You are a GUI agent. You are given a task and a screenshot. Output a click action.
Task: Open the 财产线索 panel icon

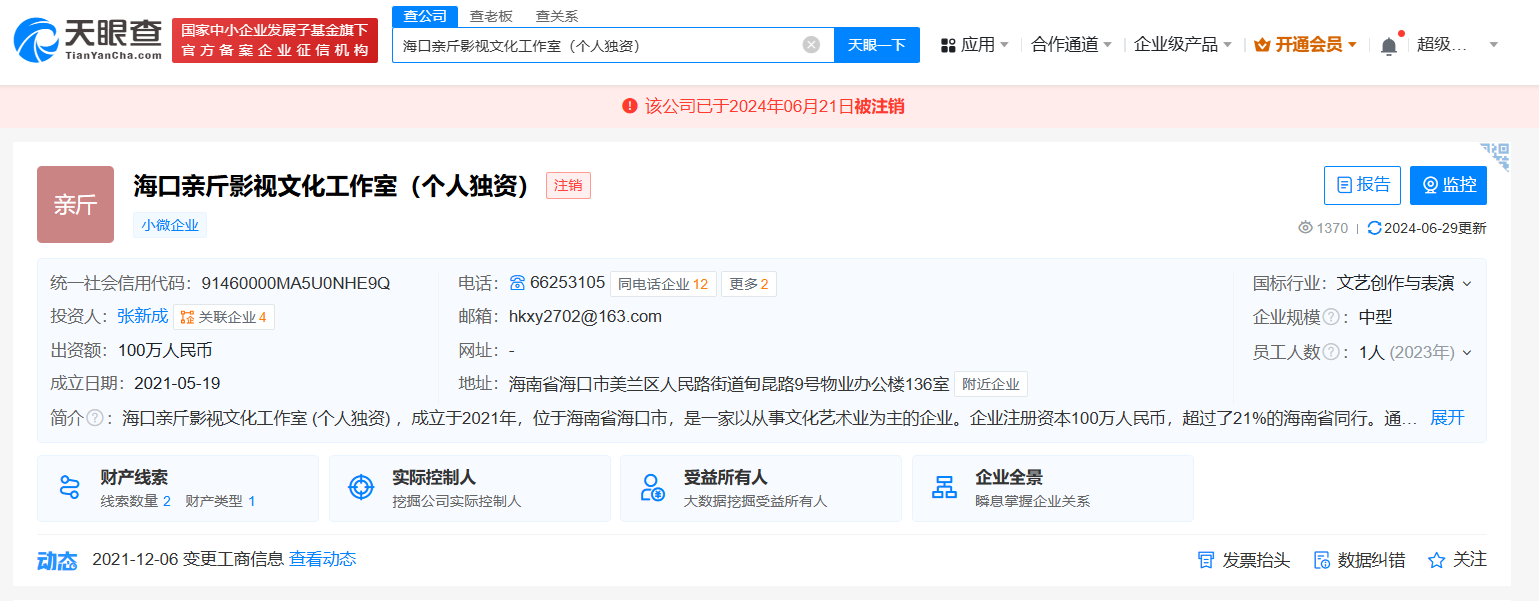pyautogui.click(x=68, y=485)
